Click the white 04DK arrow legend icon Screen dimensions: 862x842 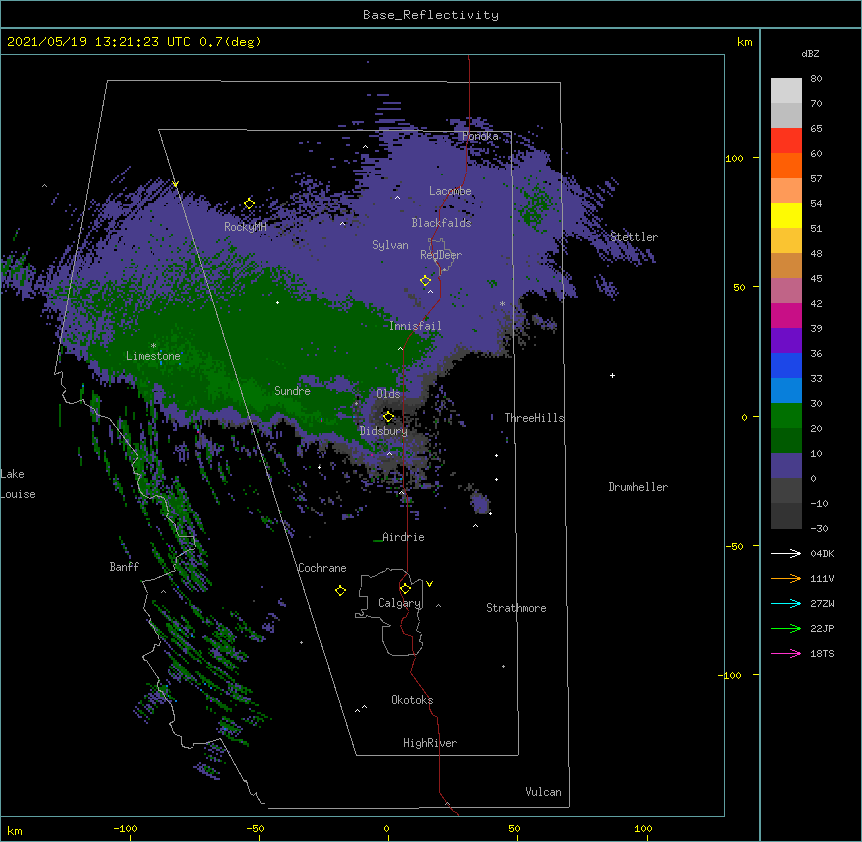[786, 553]
